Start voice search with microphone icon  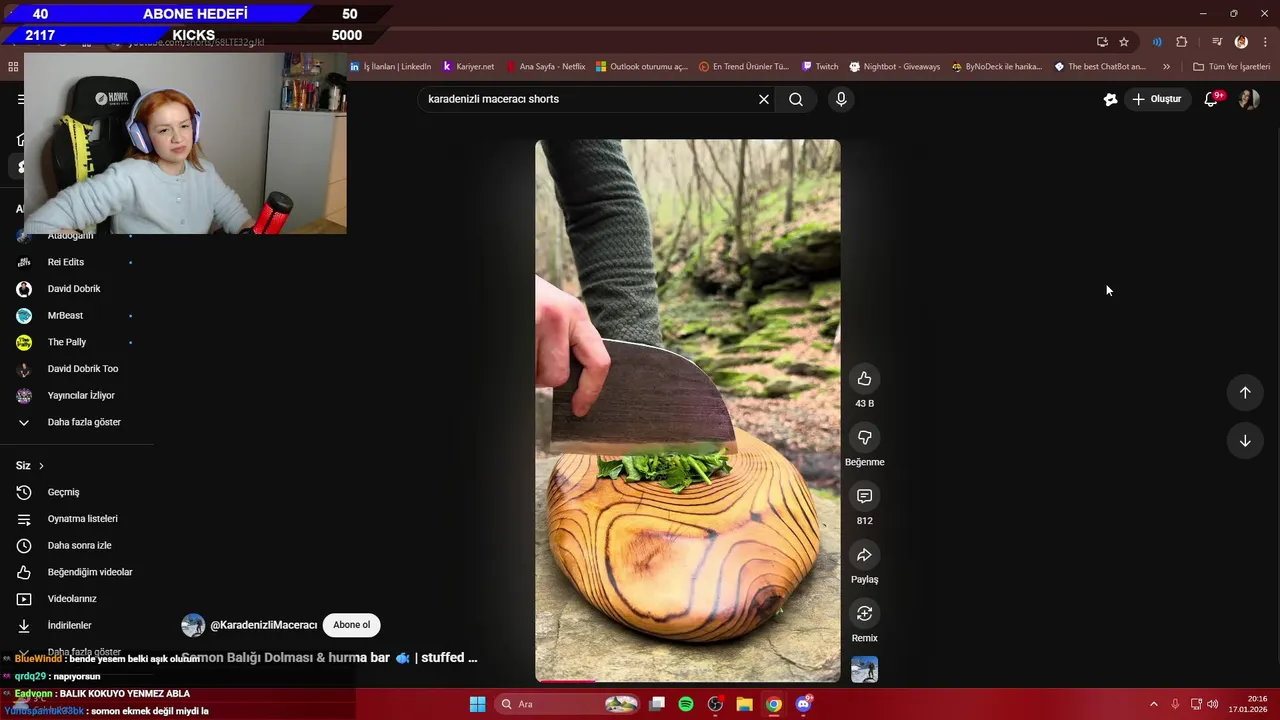[841, 99]
